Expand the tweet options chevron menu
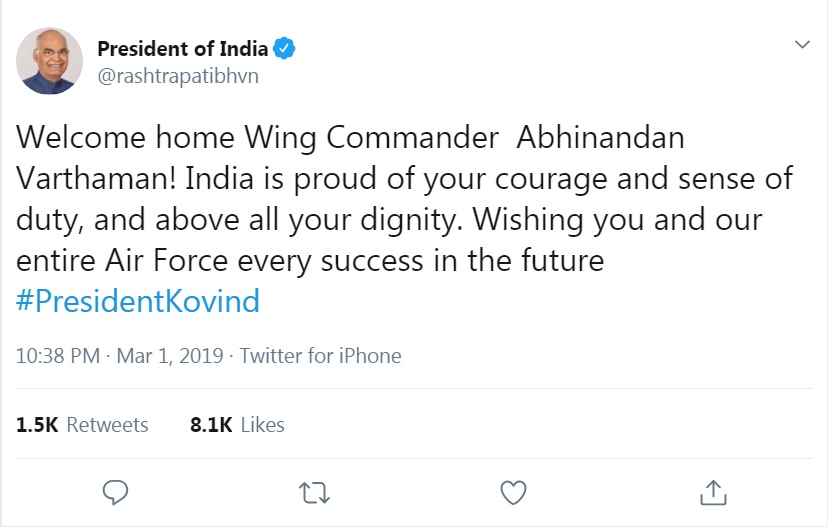This screenshot has height=527, width=828. point(802,44)
